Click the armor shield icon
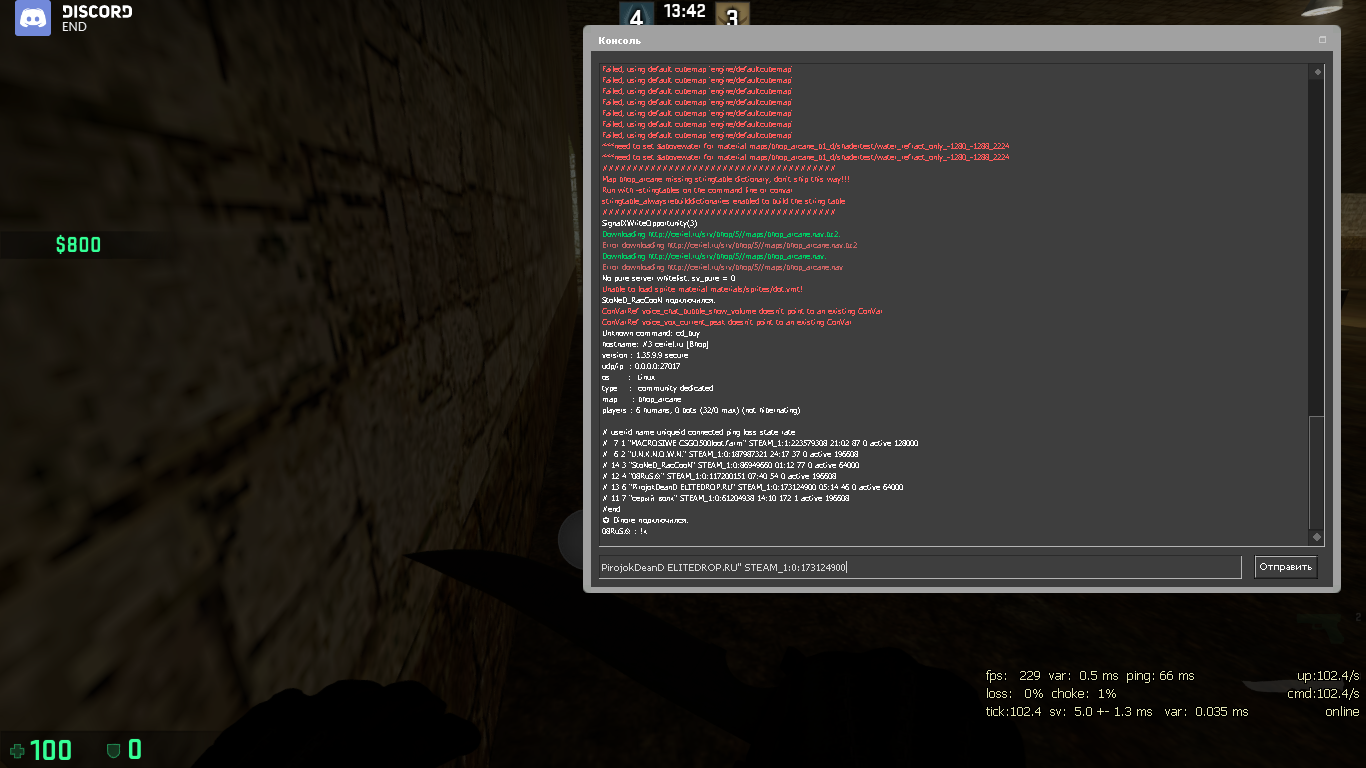Image resolution: width=1366 pixels, height=768 pixels. pyautogui.click(x=114, y=750)
